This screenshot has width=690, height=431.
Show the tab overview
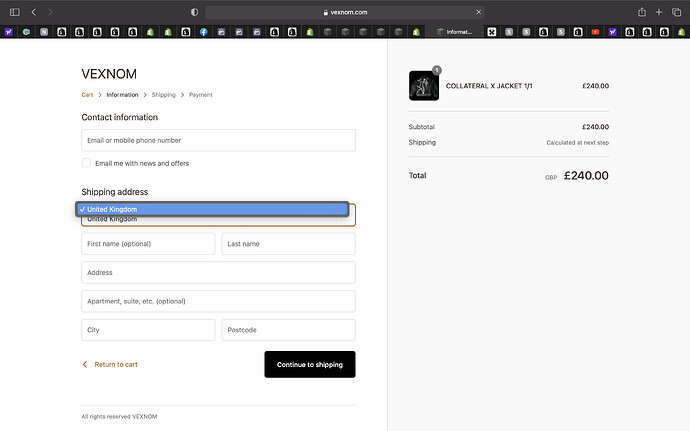tap(676, 12)
